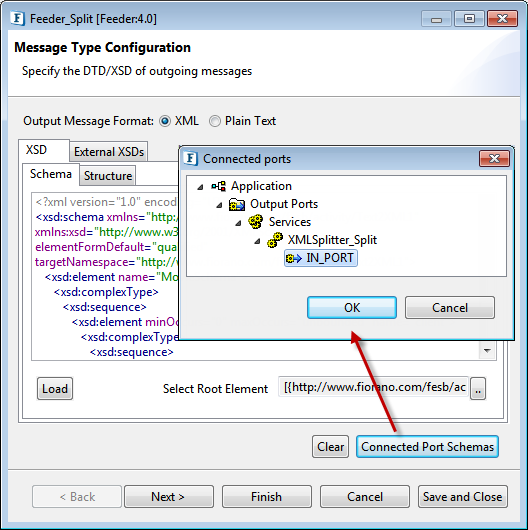This screenshot has height=530, width=528.
Task: Collapse the XMLSplitter_Split node
Action: point(257,241)
